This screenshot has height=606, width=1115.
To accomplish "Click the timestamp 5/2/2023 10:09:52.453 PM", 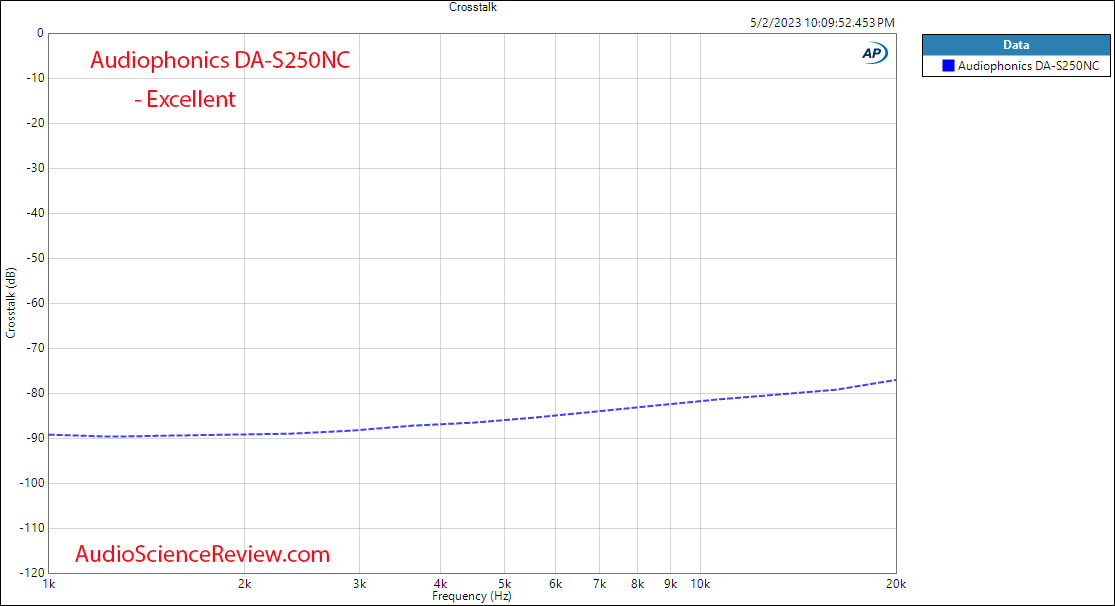I will click(x=822, y=23).
